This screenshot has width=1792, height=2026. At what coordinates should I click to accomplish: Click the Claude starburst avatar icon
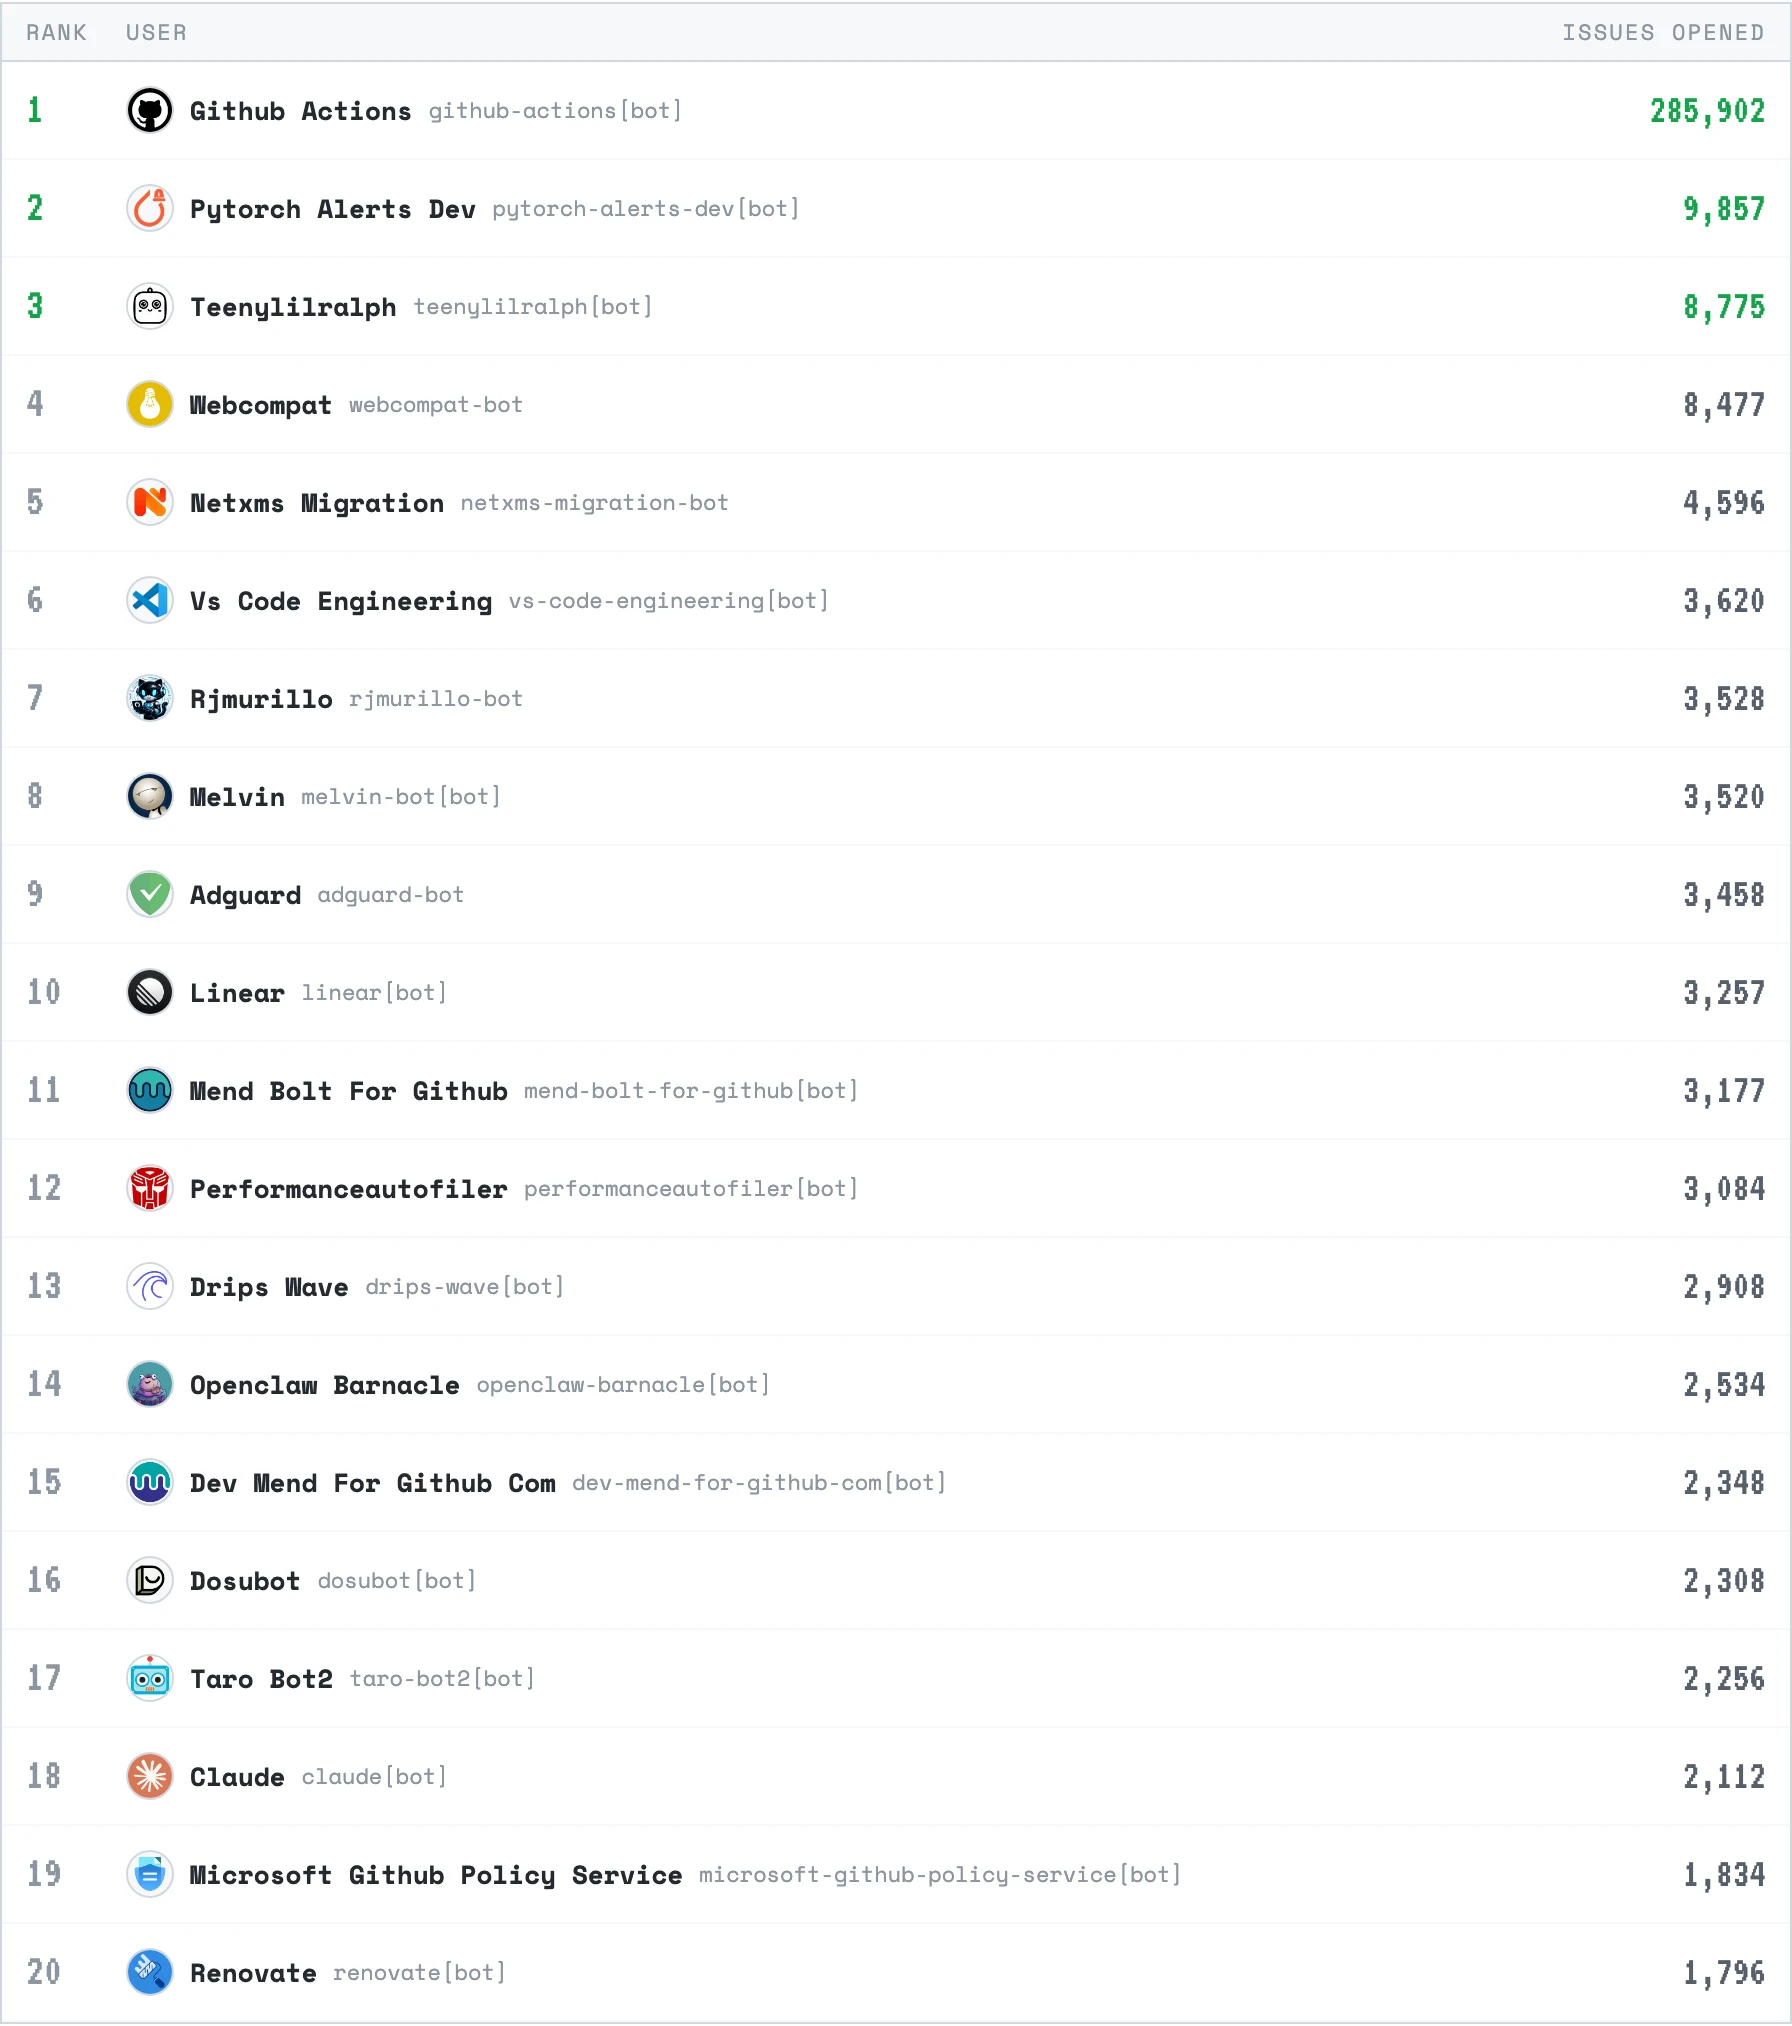coord(149,1777)
